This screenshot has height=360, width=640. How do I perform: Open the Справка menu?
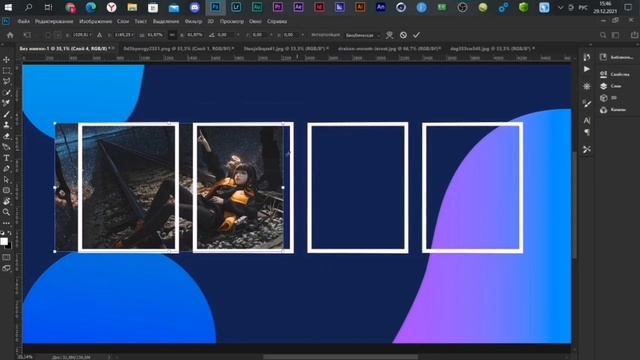(x=277, y=21)
